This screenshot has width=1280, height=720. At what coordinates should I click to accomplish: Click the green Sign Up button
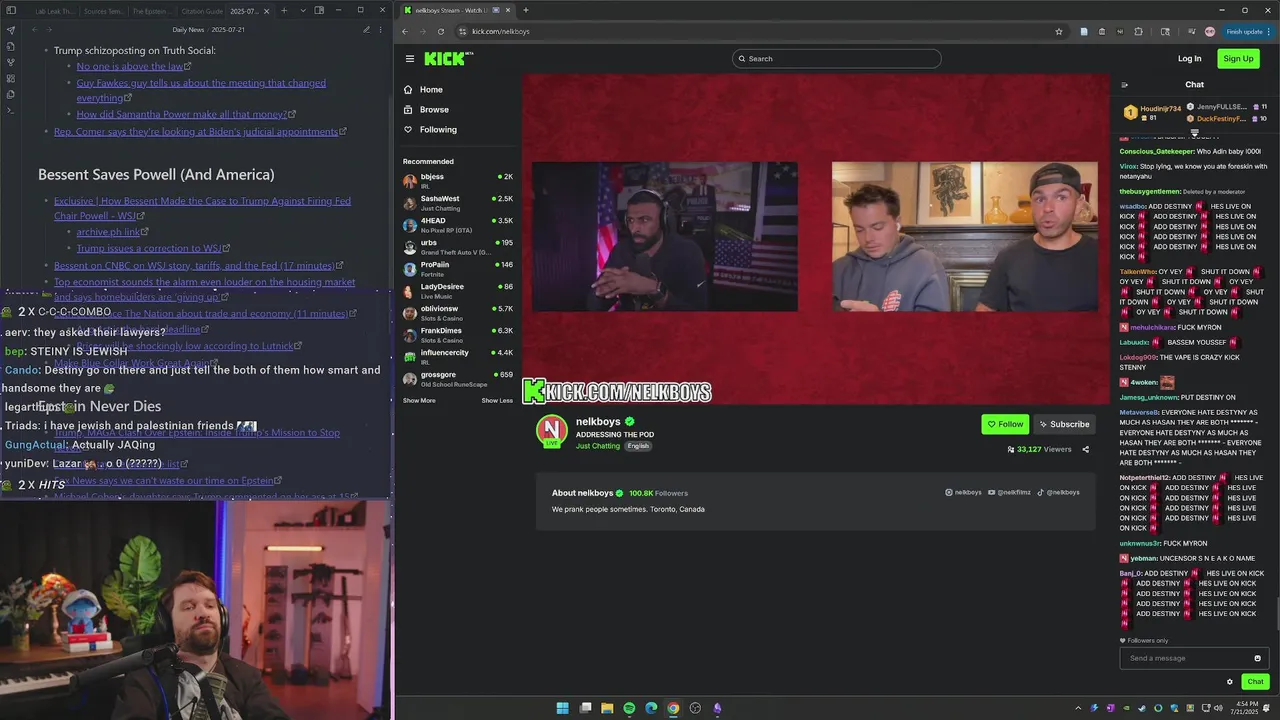point(1238,59)
